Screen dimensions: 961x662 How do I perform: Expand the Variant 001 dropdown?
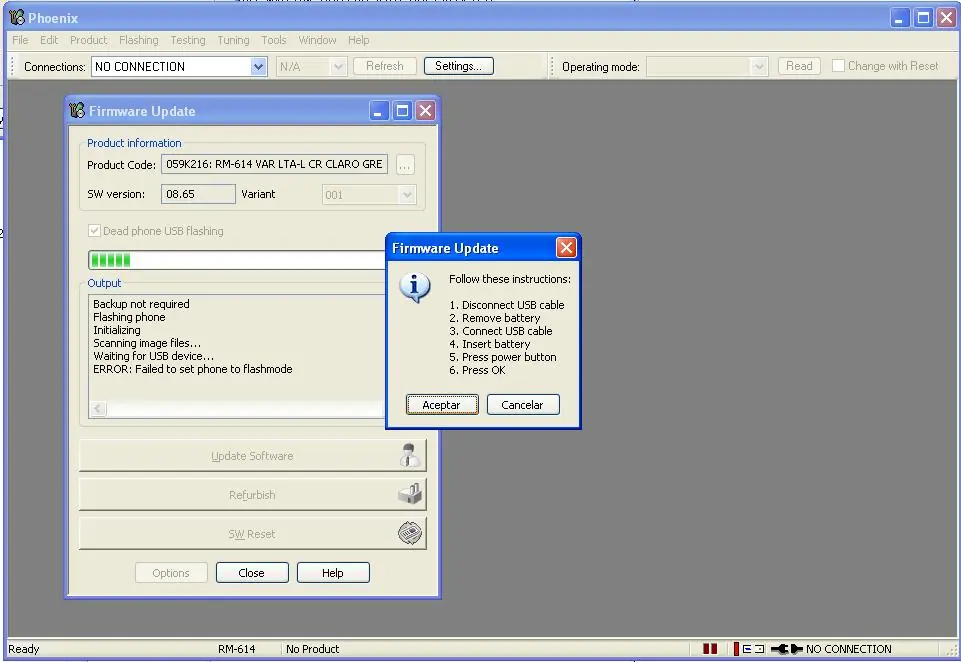[407, 195]
